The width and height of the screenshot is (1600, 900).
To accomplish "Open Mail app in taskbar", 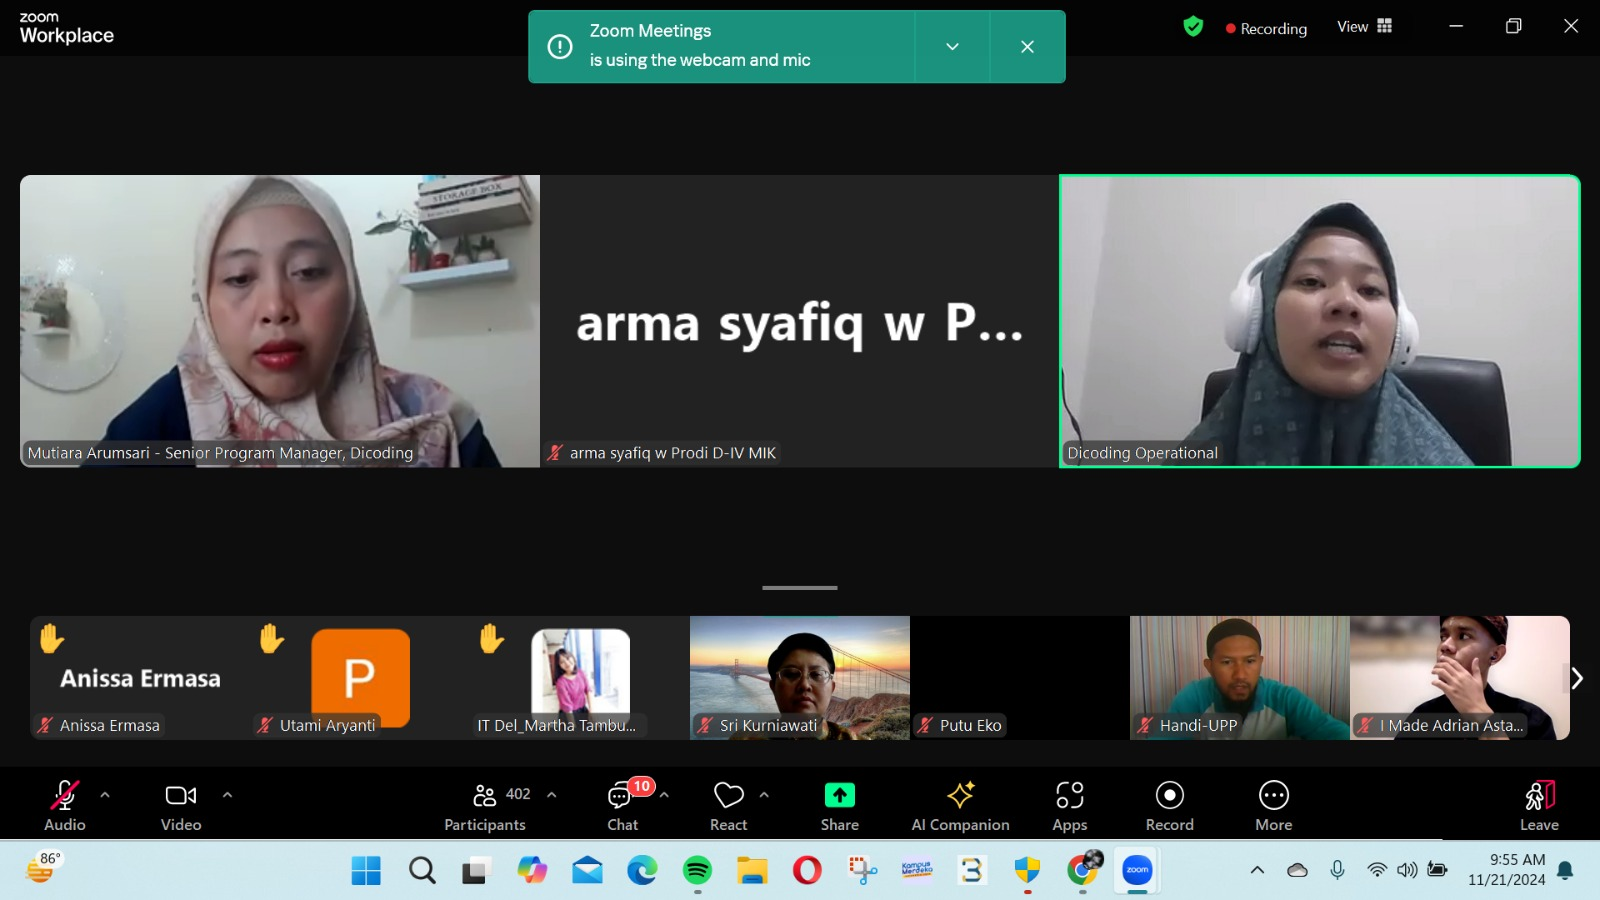I will pyautogui.click(x=588, y=871).
